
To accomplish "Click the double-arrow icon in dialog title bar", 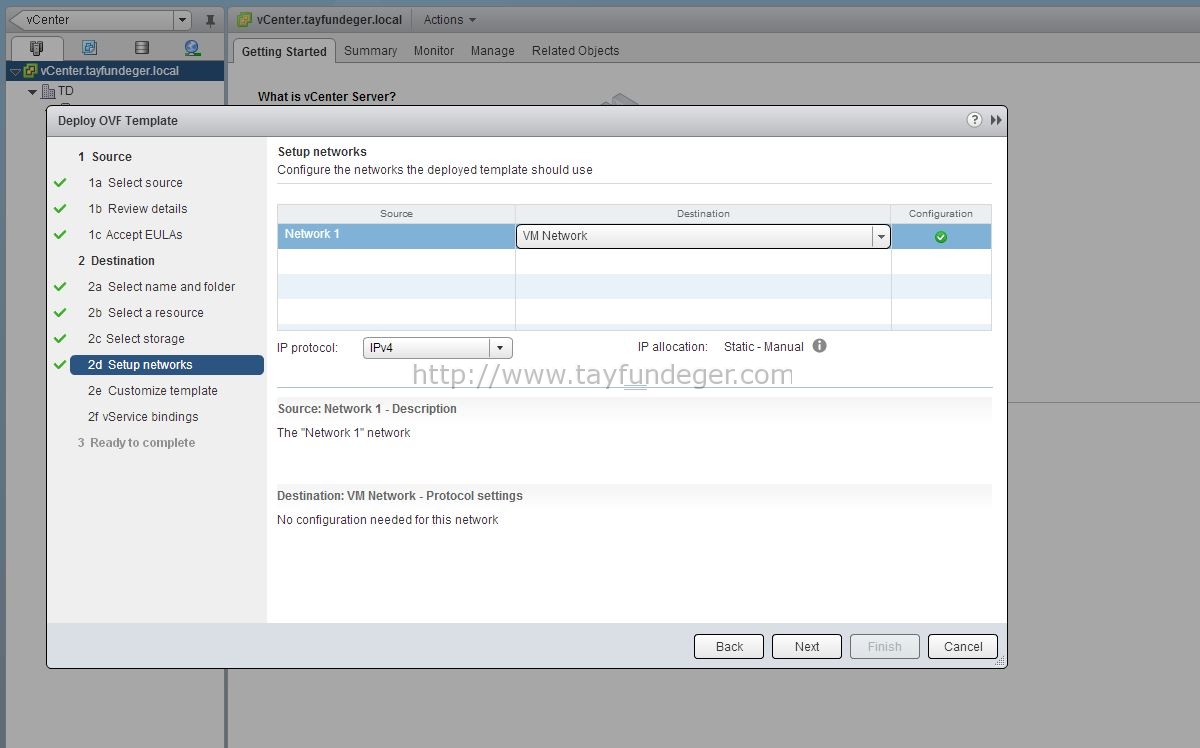I will (x=996, y=120).
